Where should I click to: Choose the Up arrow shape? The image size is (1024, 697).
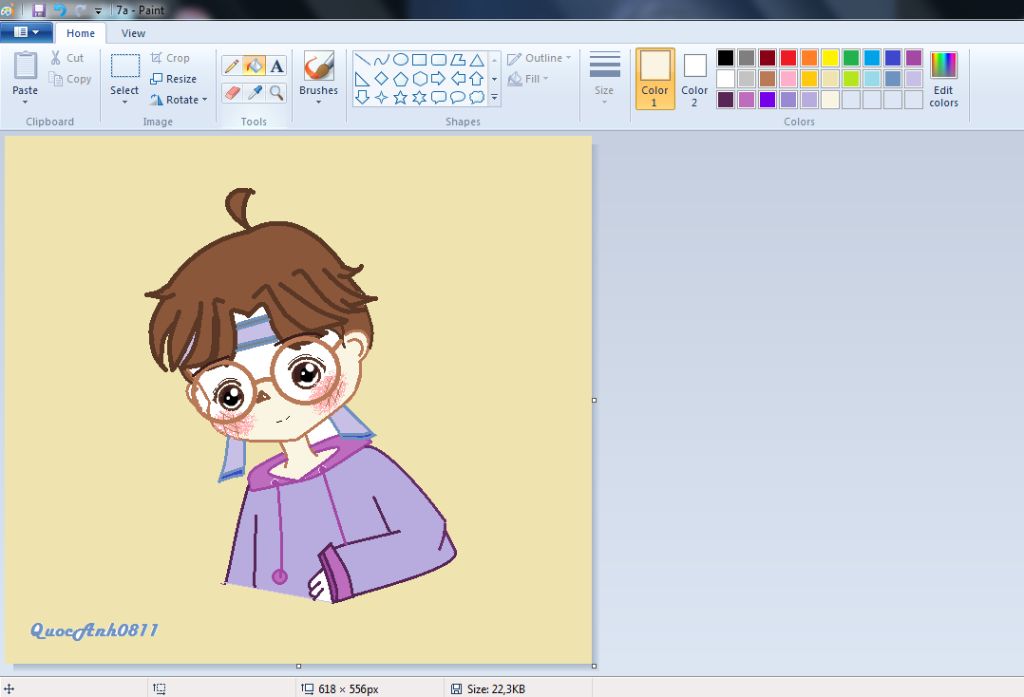point(477,79)
